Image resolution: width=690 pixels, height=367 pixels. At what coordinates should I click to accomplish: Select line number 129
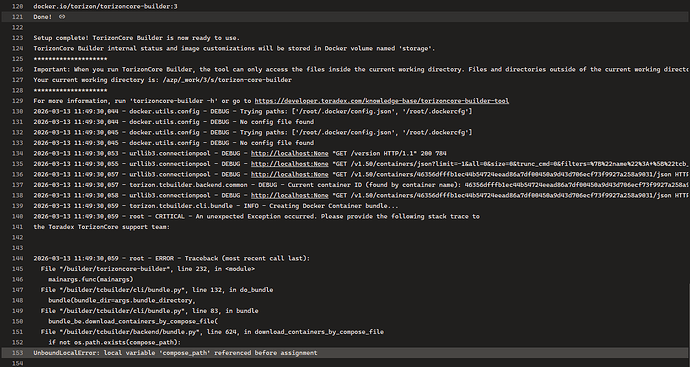18,101
